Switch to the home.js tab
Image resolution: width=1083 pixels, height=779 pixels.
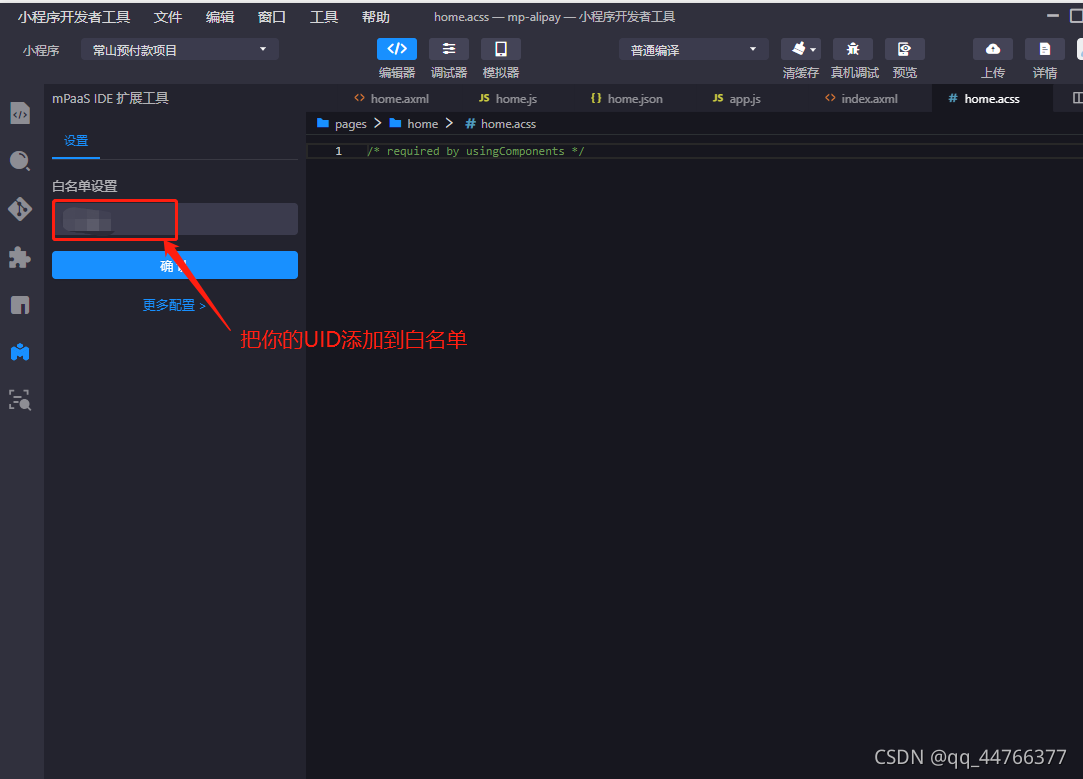pos(508,99)
